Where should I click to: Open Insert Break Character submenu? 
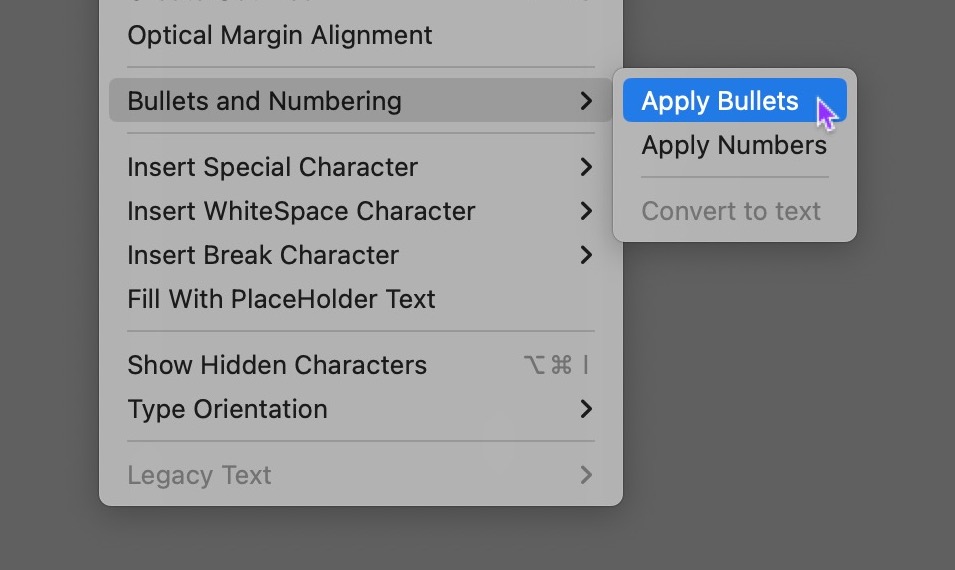263,255
